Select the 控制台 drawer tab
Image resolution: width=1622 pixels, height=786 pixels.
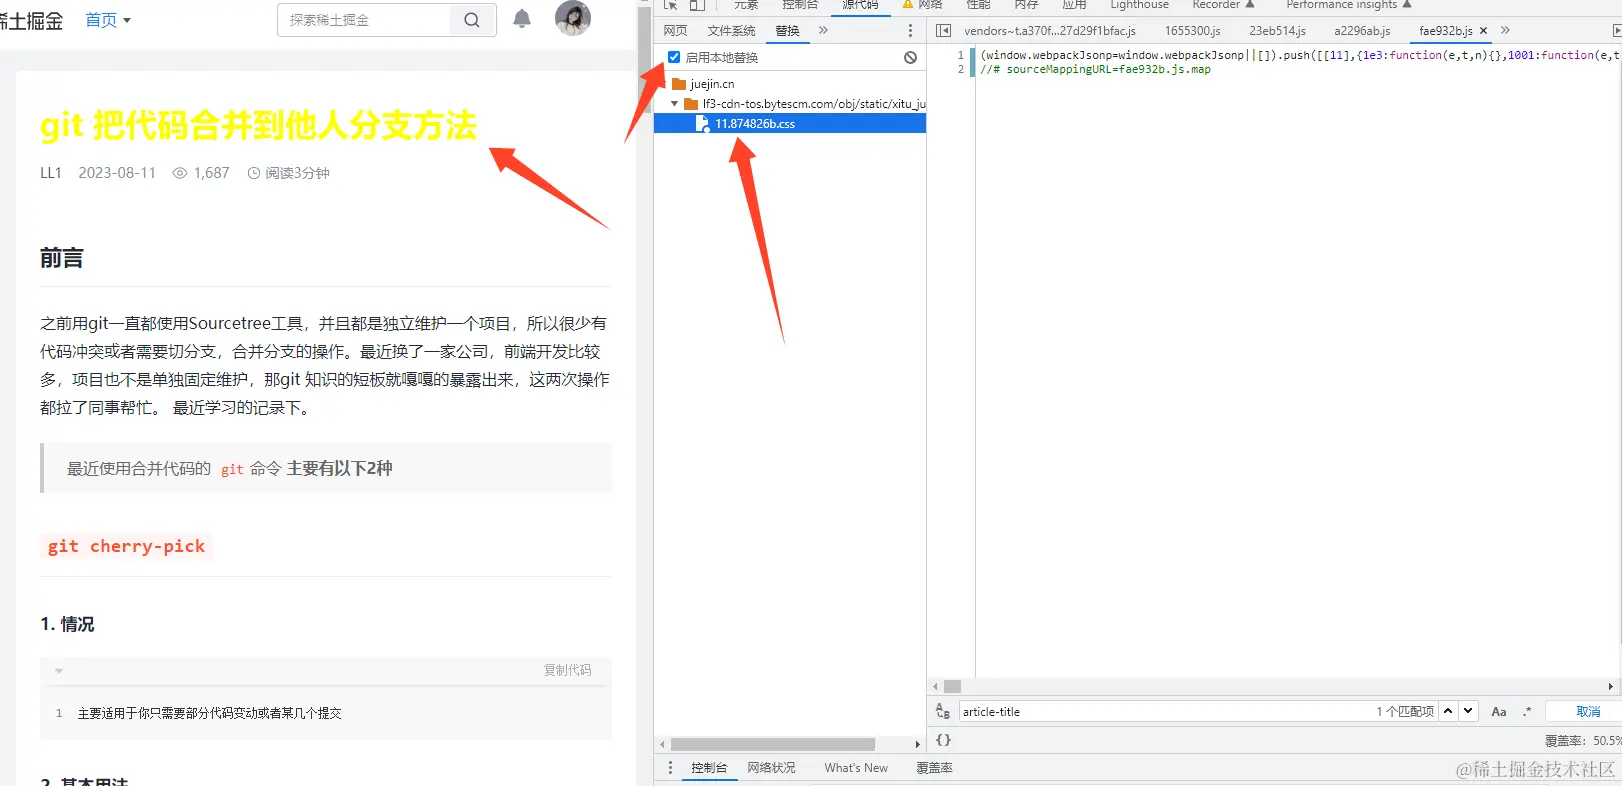(x=709, y=768)
